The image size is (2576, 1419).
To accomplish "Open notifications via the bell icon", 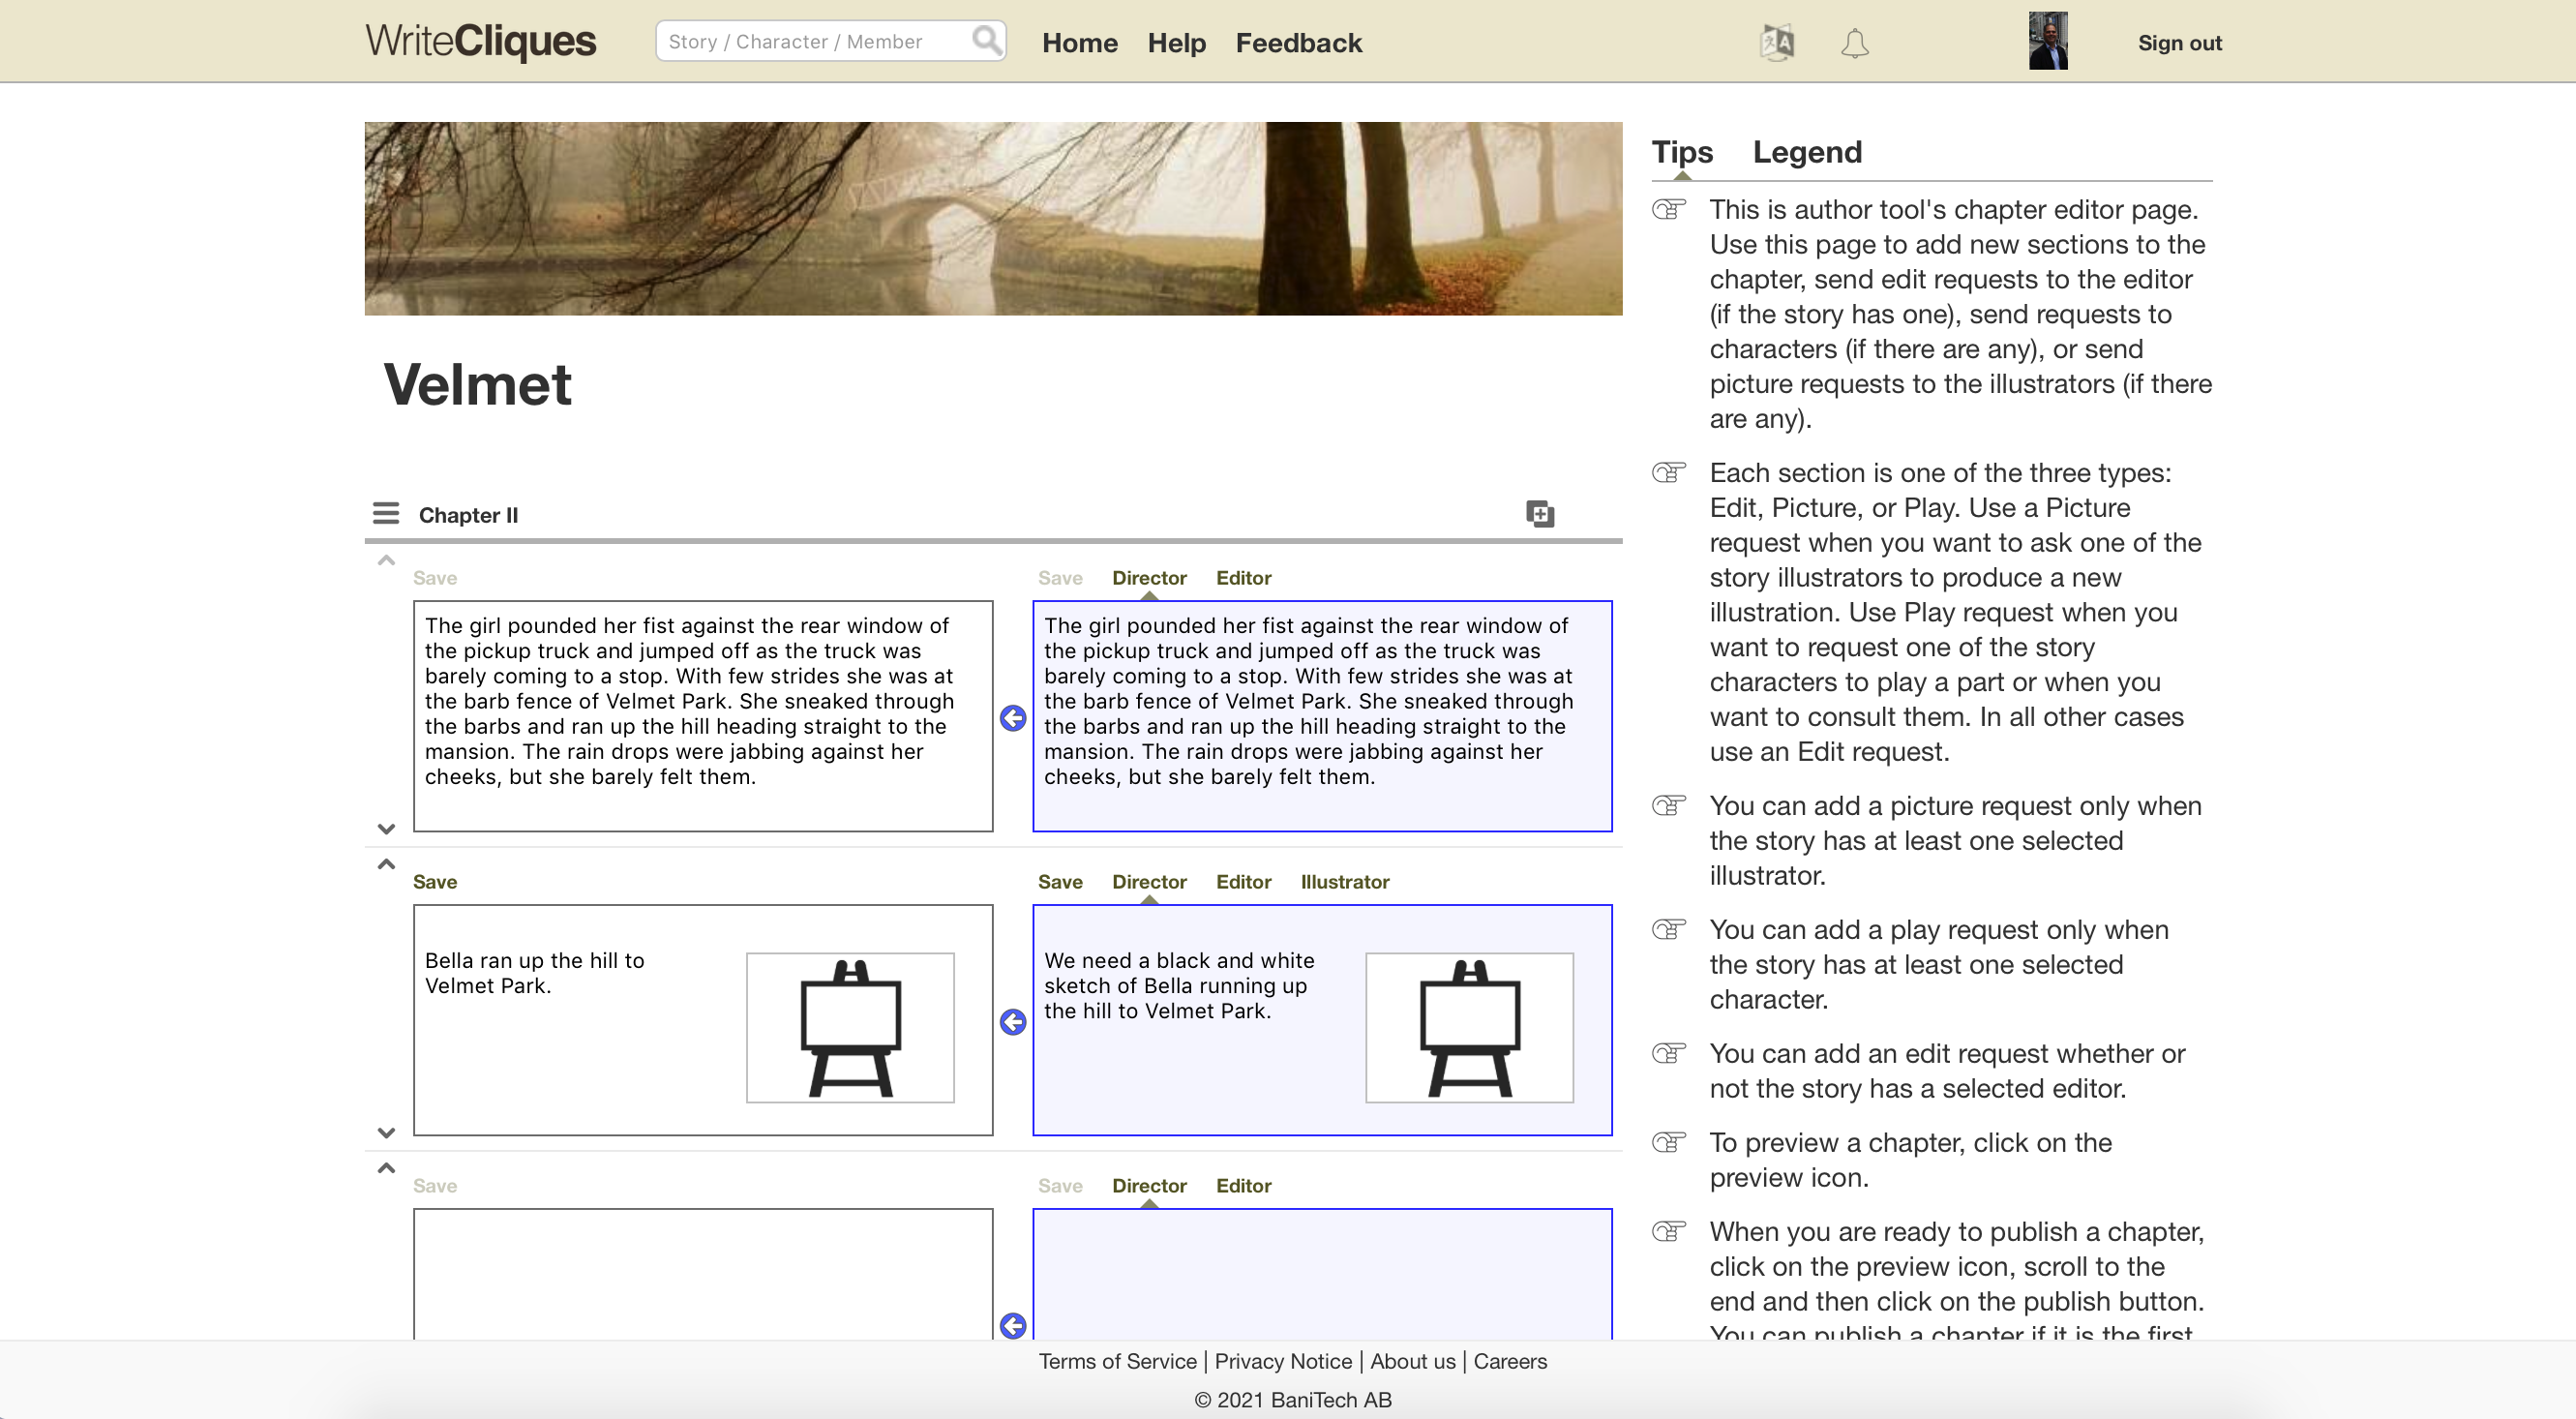I will (x=1855, y=43).
